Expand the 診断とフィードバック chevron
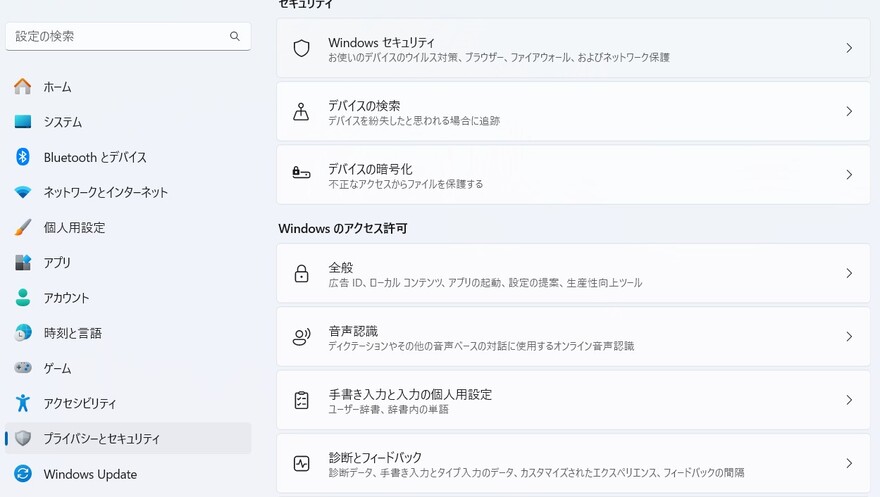Viewport: 880px width, 497px height. [849, 464]
